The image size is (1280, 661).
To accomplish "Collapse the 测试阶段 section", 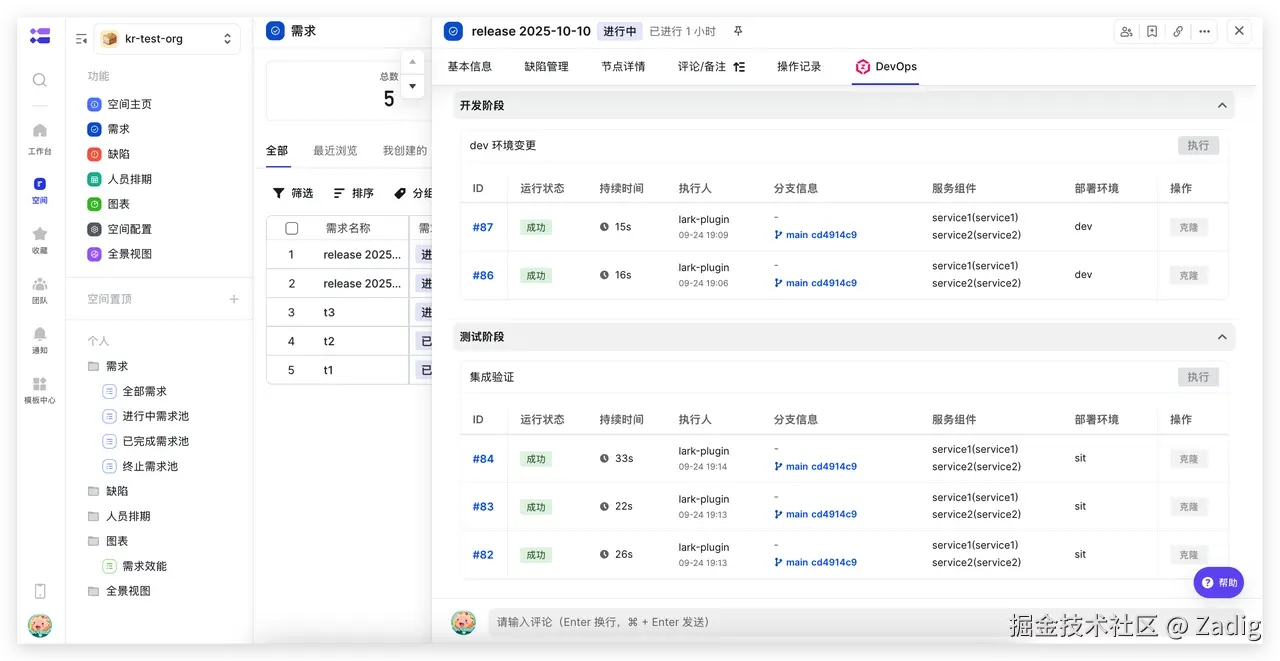I will (x=1221, y=337).
